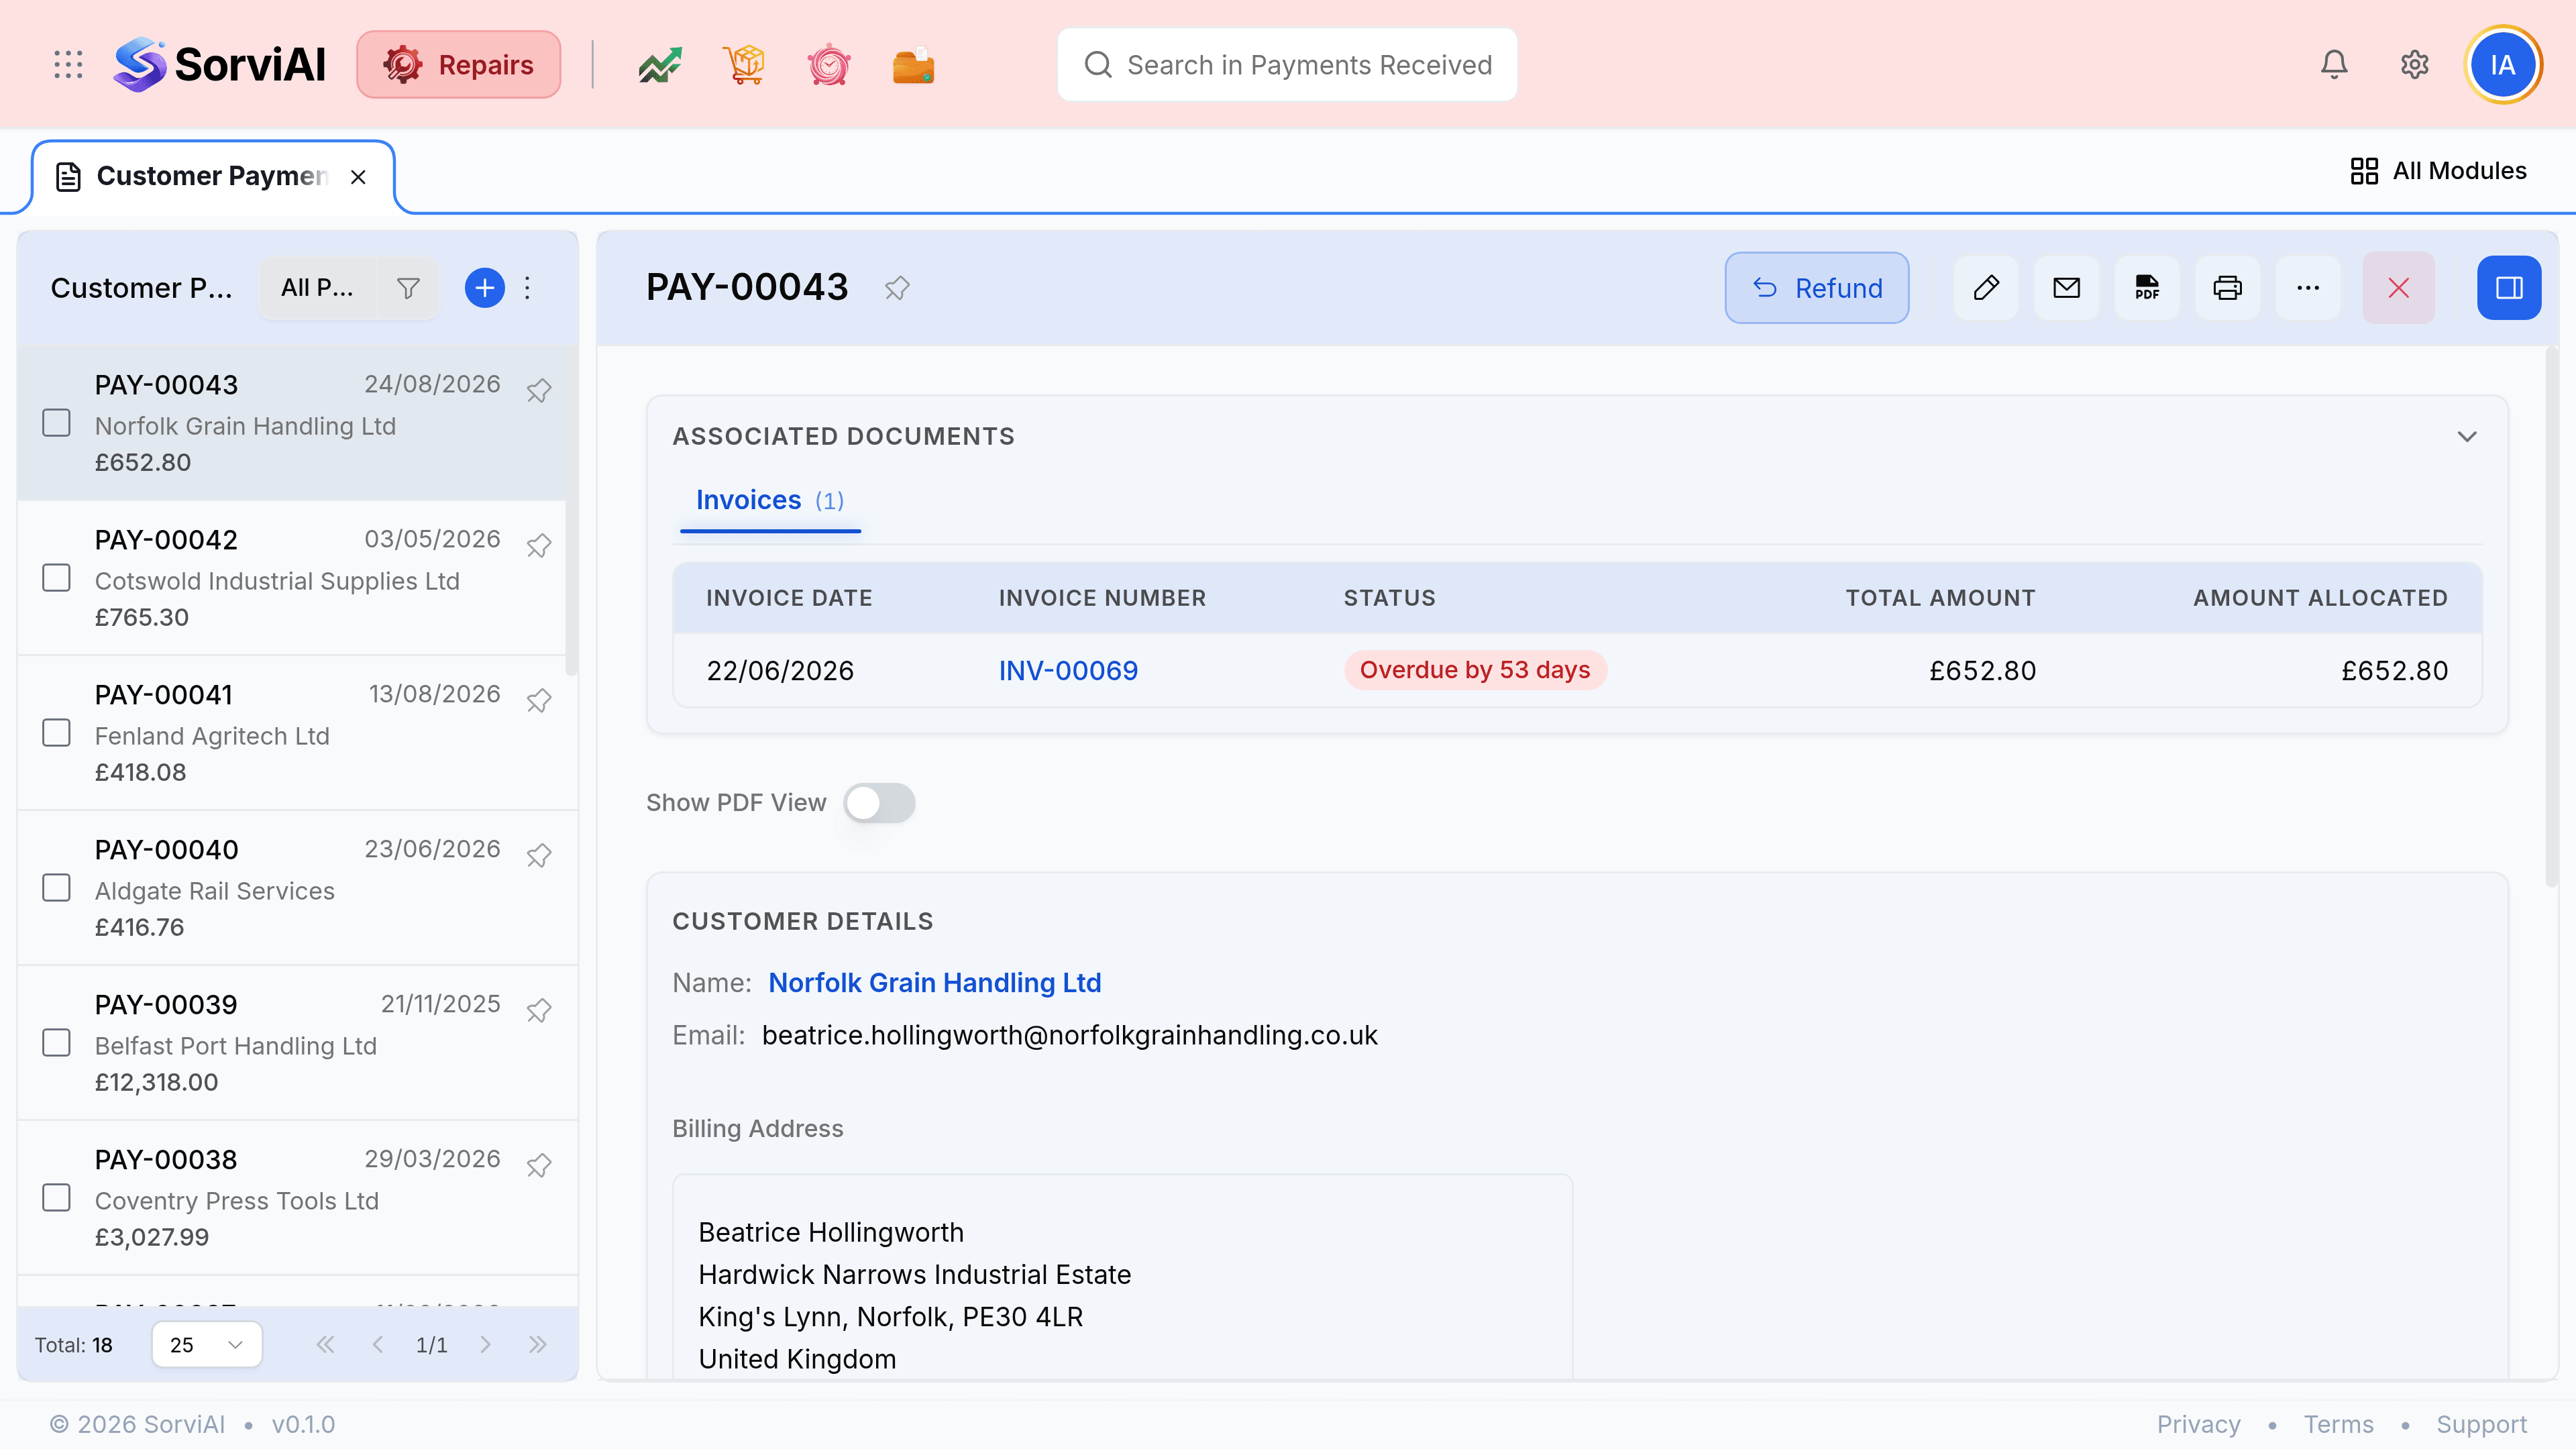Close the payment detail with red X

(x=2398, y=288)
